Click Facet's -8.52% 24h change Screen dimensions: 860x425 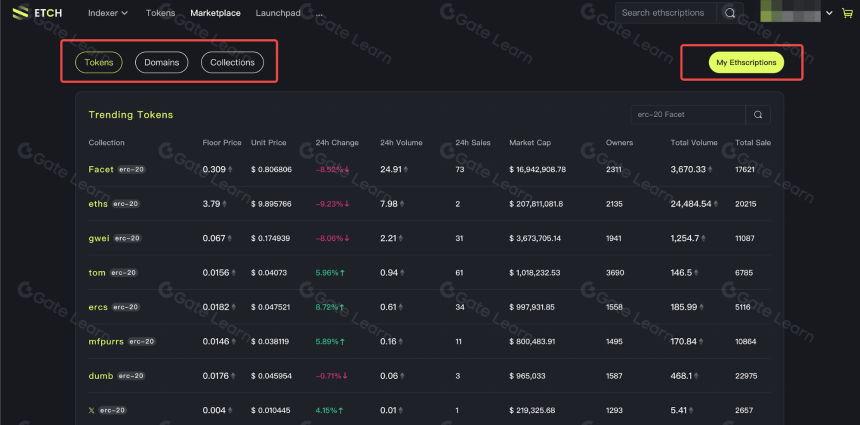[x=332, y=169]
